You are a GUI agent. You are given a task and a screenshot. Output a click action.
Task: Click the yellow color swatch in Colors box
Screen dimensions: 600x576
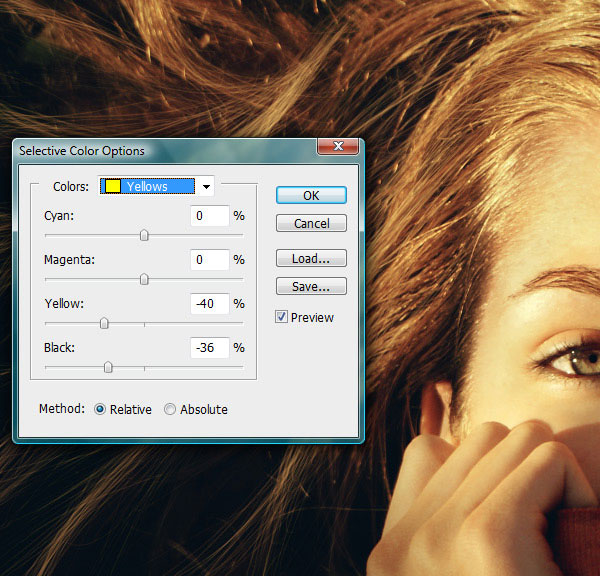coord(113,186)
